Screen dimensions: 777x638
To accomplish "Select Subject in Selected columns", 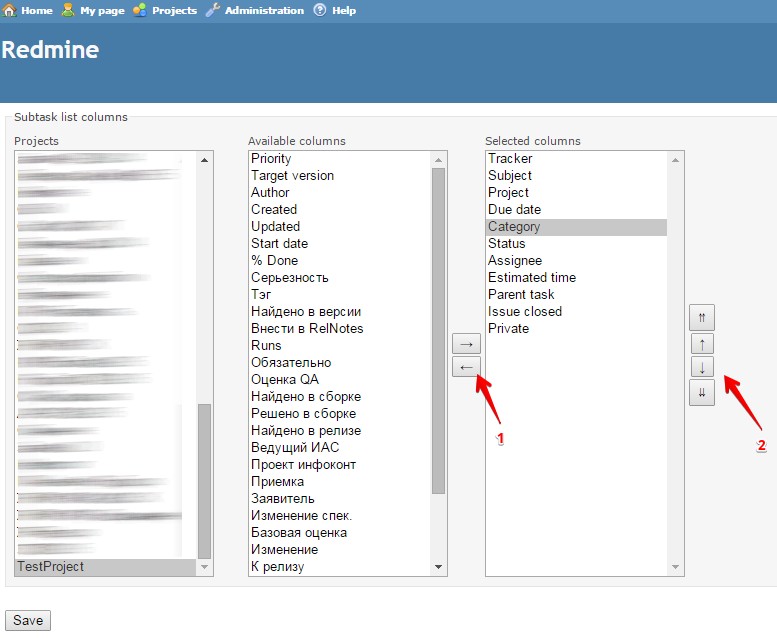I will coord(576,175).
